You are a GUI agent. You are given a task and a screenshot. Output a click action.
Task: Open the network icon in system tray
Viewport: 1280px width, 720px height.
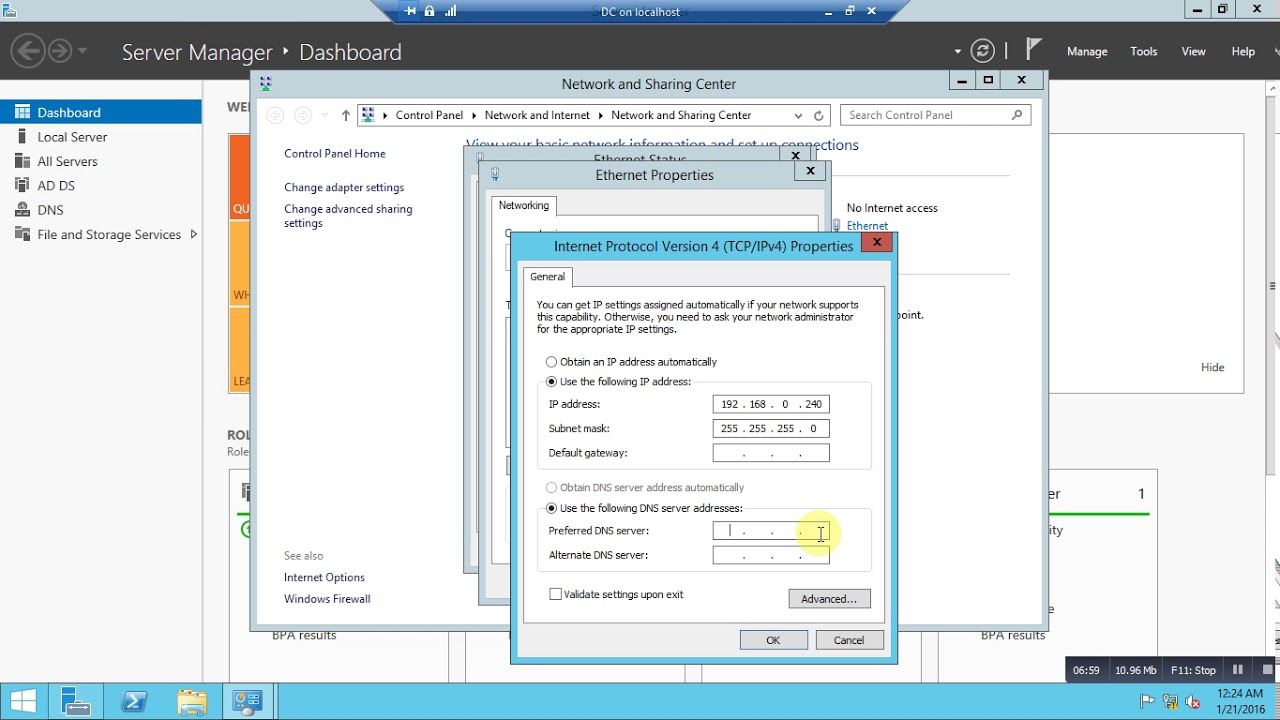(1170, 701)
